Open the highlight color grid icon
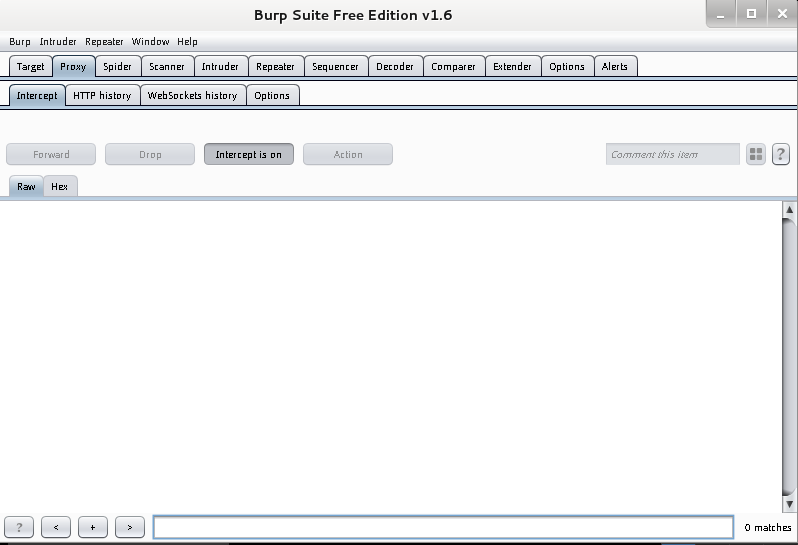Image resolution: width=798 pixels, height=545 pixels. click(756, 154)
